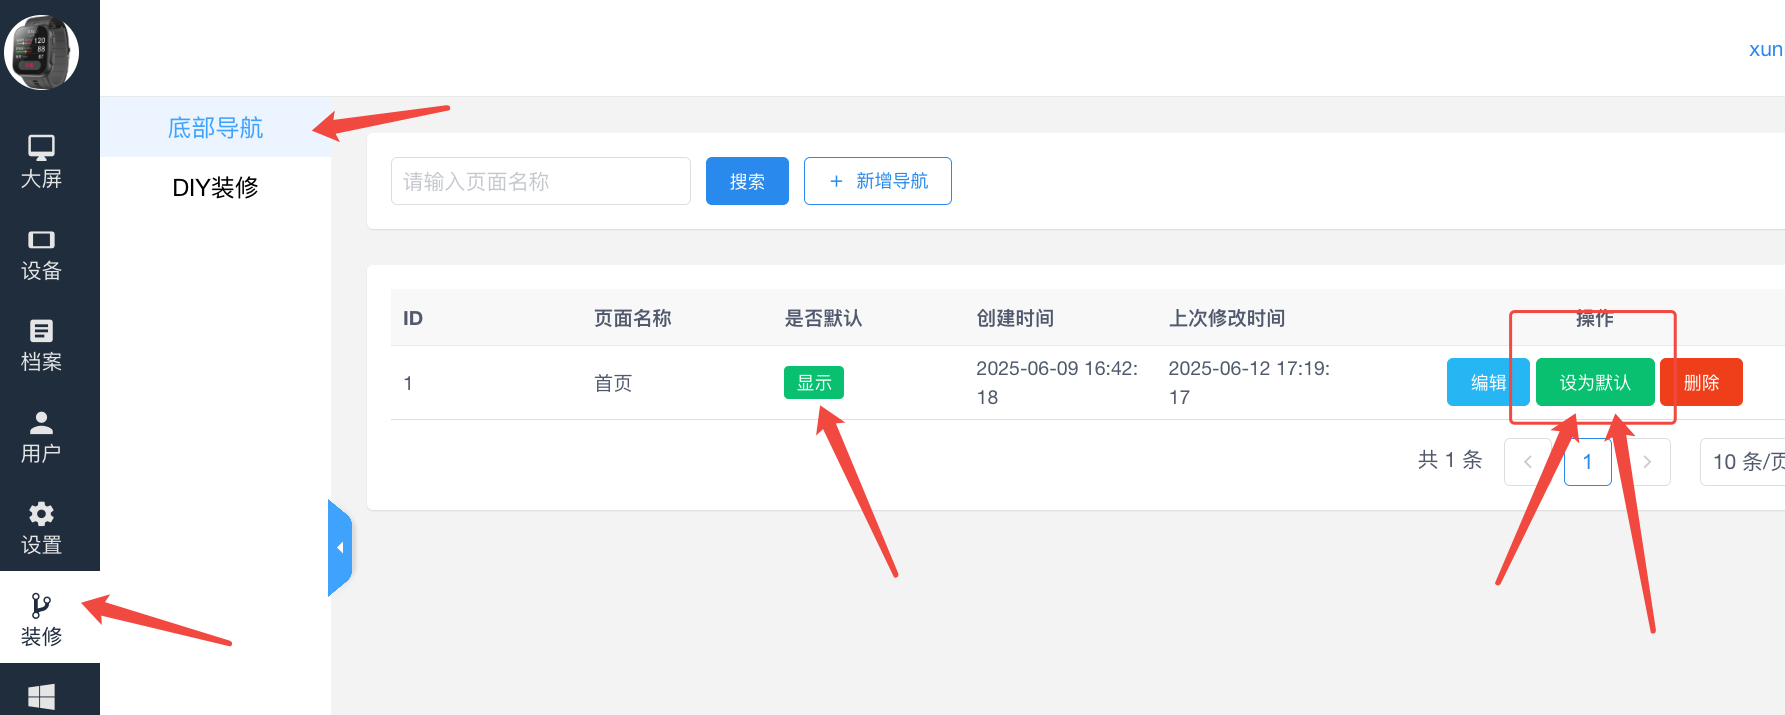
Task: Open the 大屏 monitor icon
Action: [x=41, y=148]
